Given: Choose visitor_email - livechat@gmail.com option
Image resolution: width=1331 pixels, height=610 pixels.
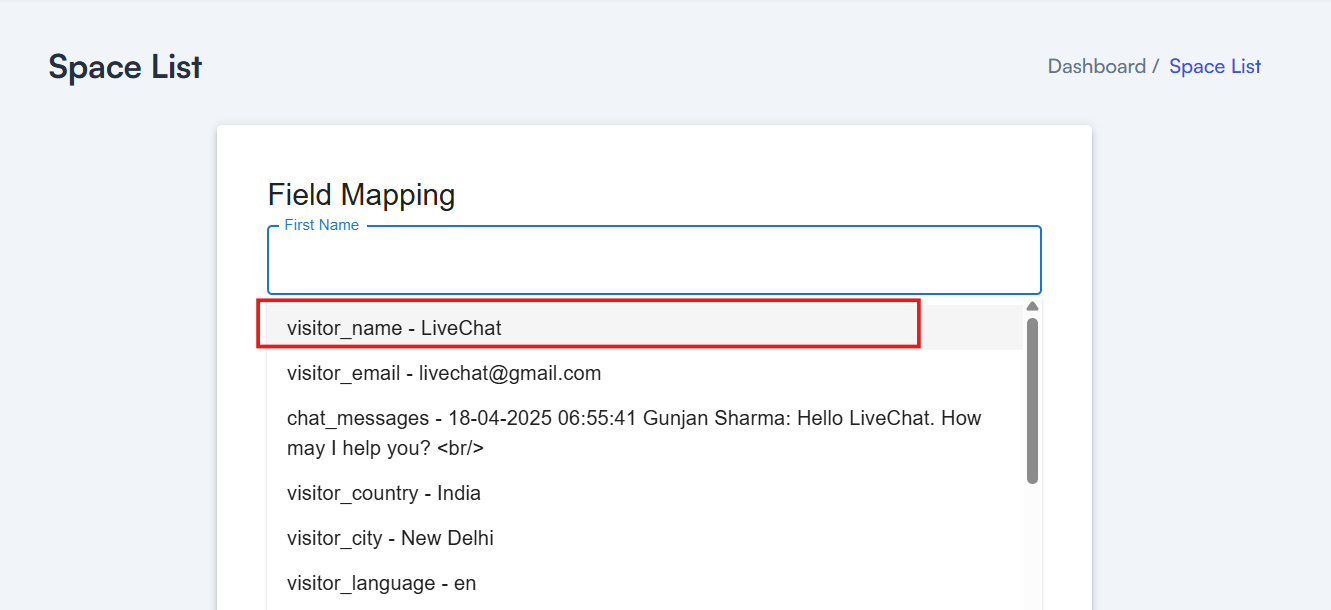Looking at the screenshot, I should tap(645, 373).
